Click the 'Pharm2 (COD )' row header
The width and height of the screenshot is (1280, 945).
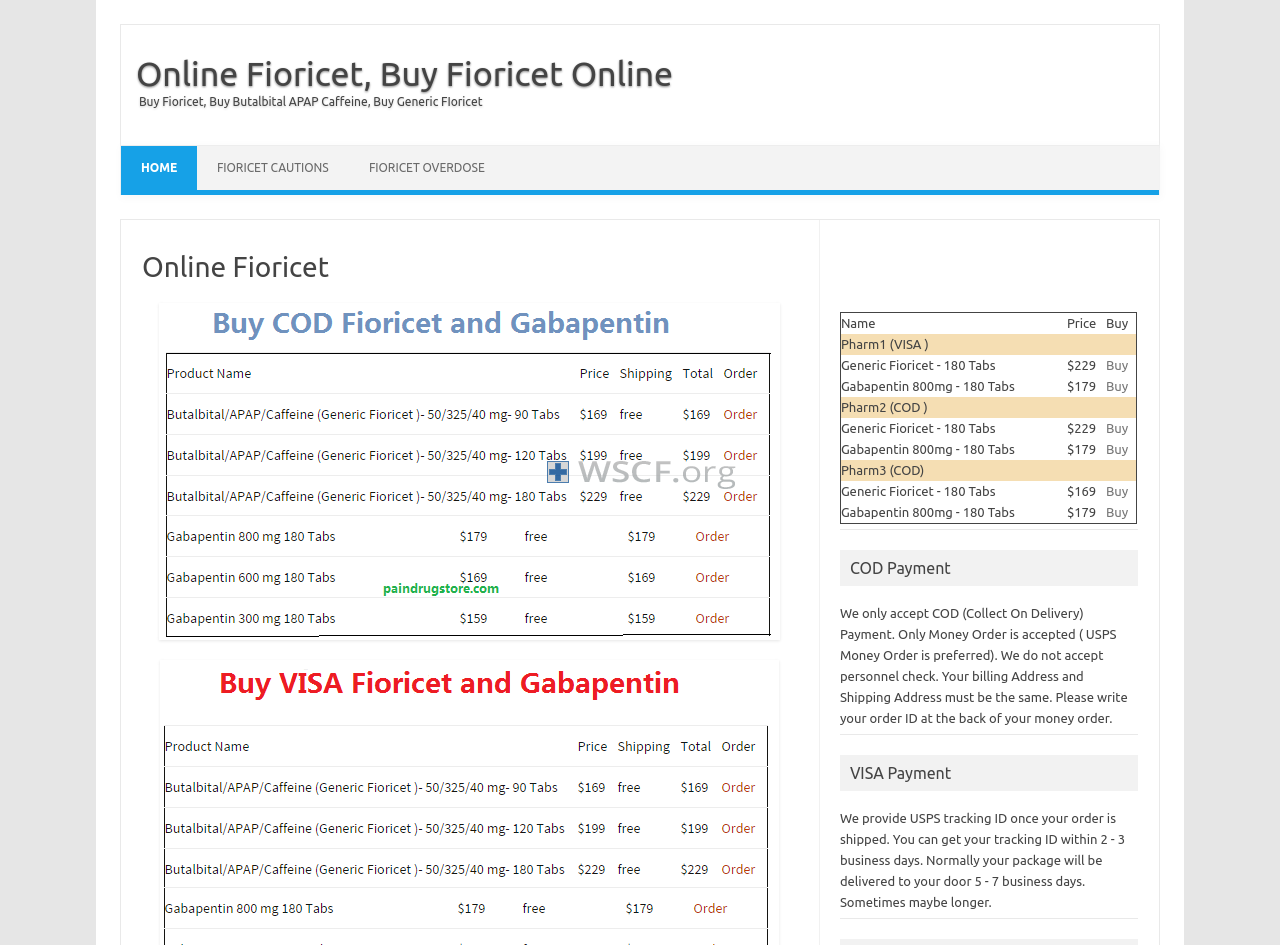[988, 407]
